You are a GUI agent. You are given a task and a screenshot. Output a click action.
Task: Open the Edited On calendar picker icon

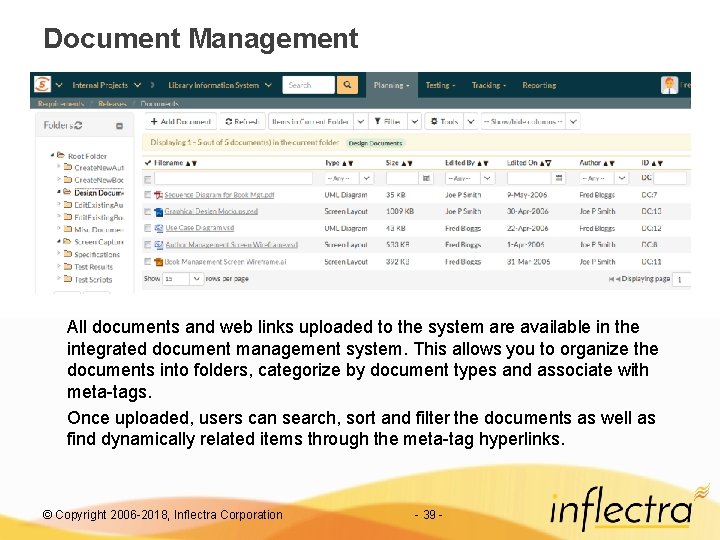[x=559, y=178]
